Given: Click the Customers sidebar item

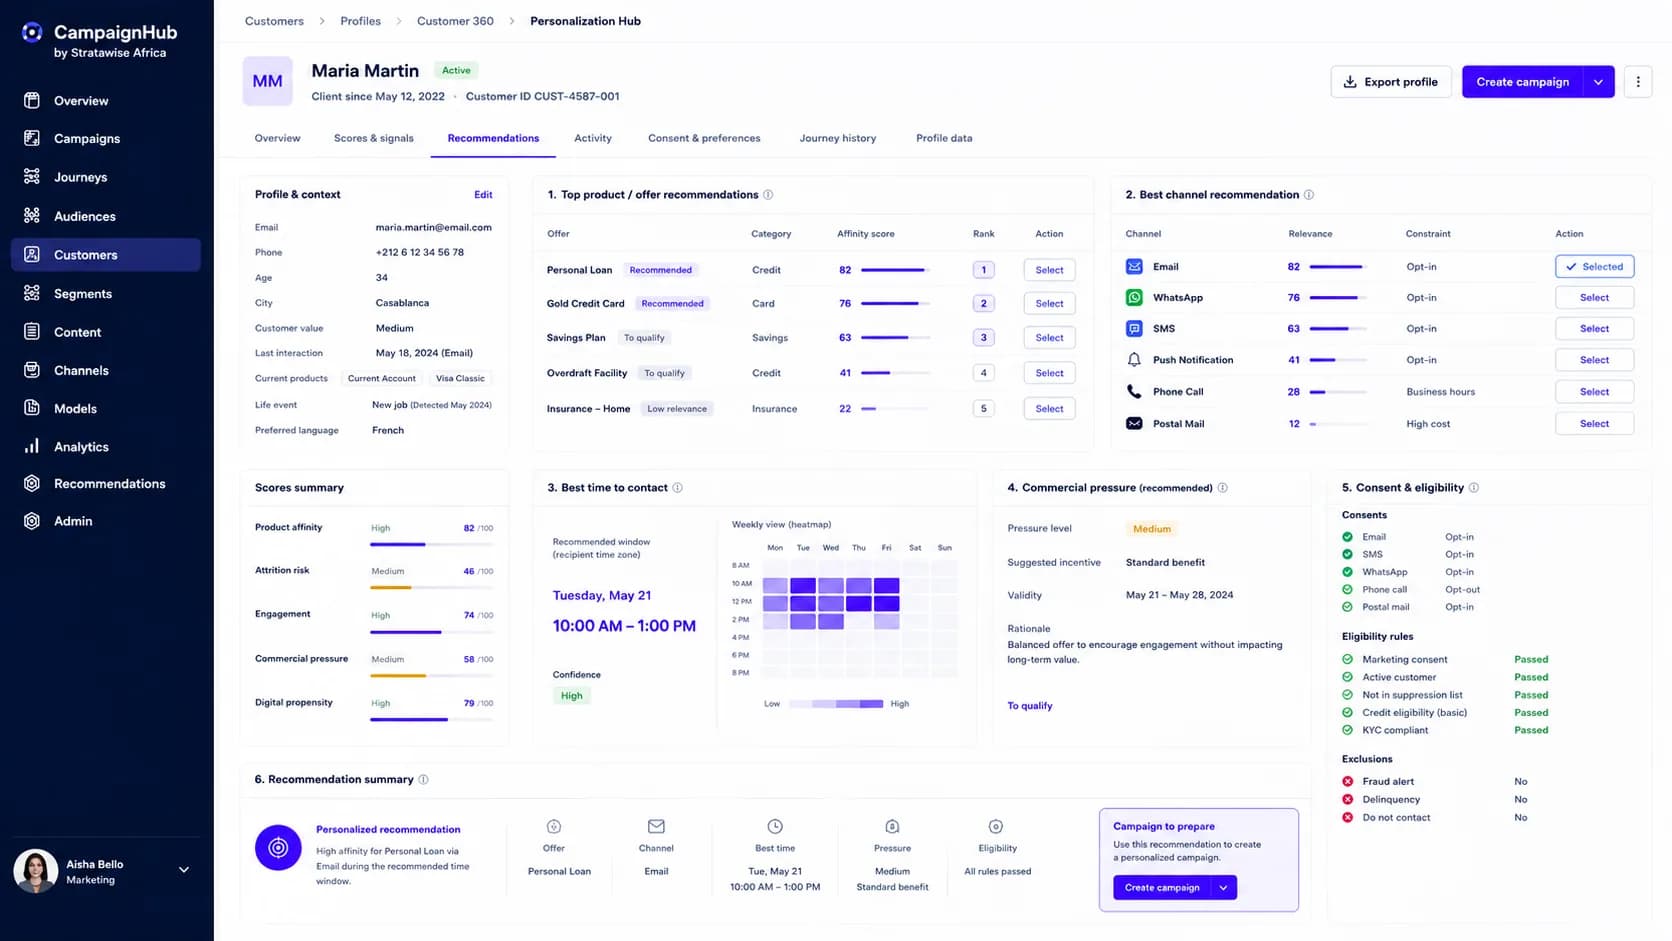Looking at the screenshot, I should pos(105,255).
